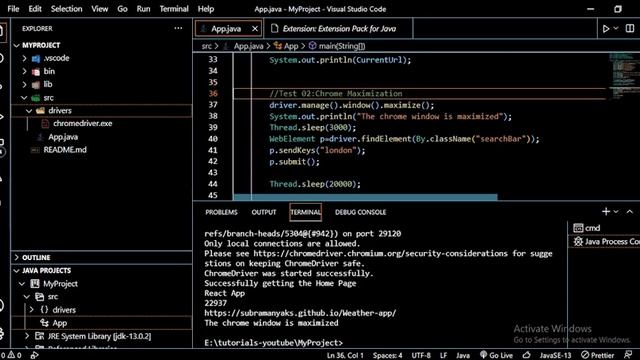This screenshot has height=360, width=640.
Task: Open the Terminal menu
Action: click(174, 9)
